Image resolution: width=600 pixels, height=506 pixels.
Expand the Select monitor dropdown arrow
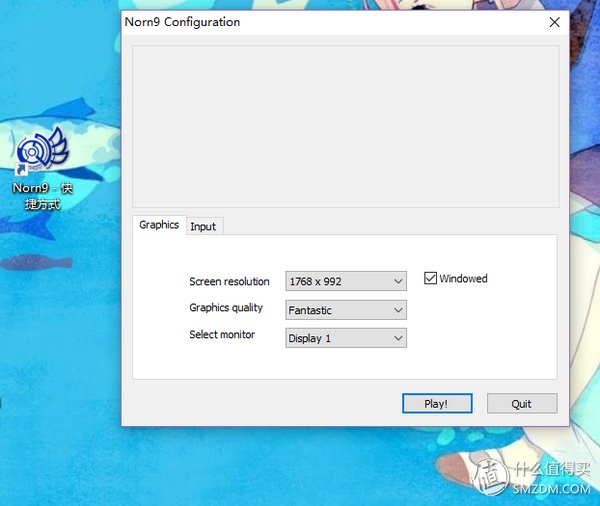(398, 338)
